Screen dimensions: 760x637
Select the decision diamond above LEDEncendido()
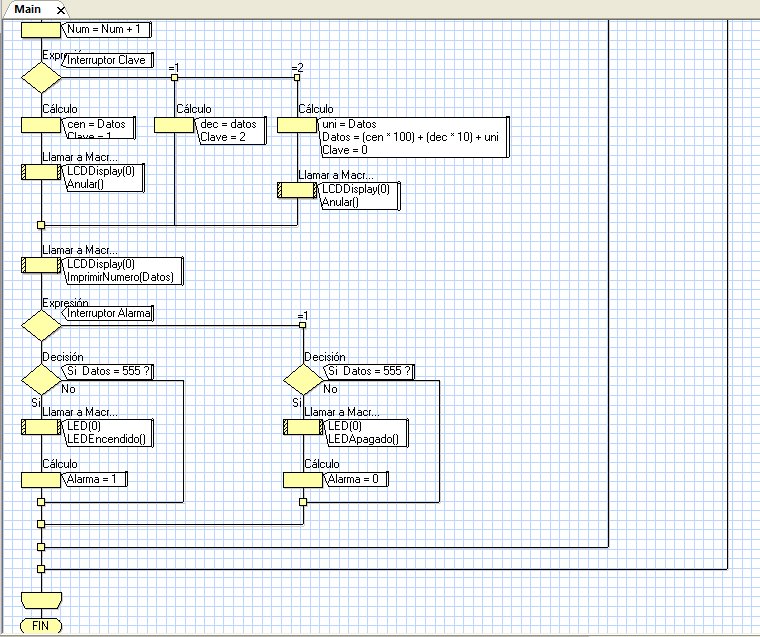pyautogui.click(x=41, y=379)
